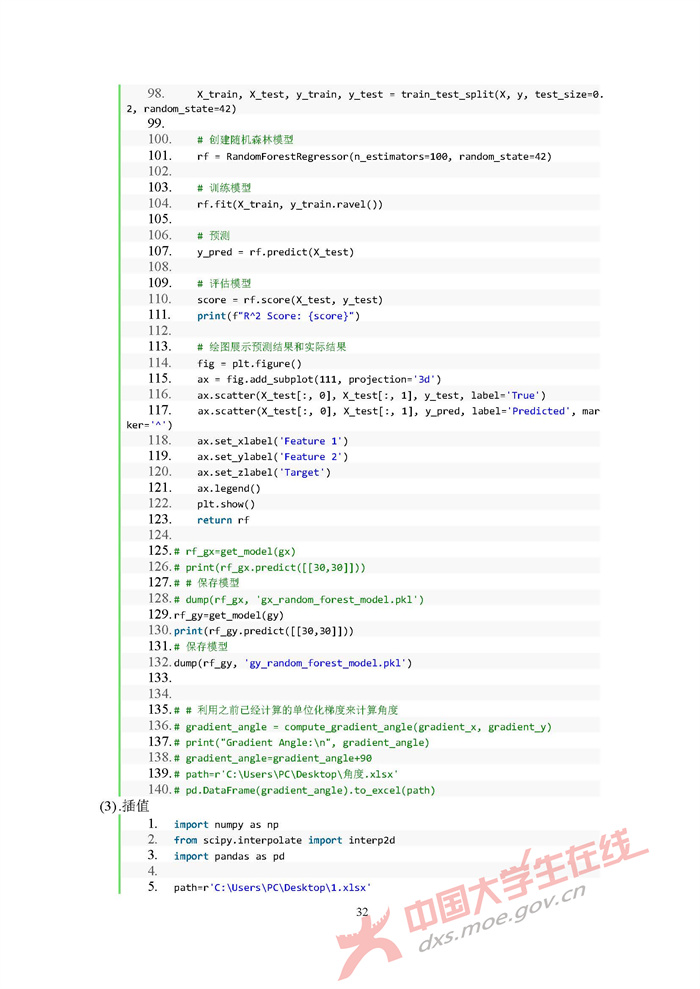
Task: Click the y_pred = rf.predict(X_test) line
Action: (x=275, y=252)
